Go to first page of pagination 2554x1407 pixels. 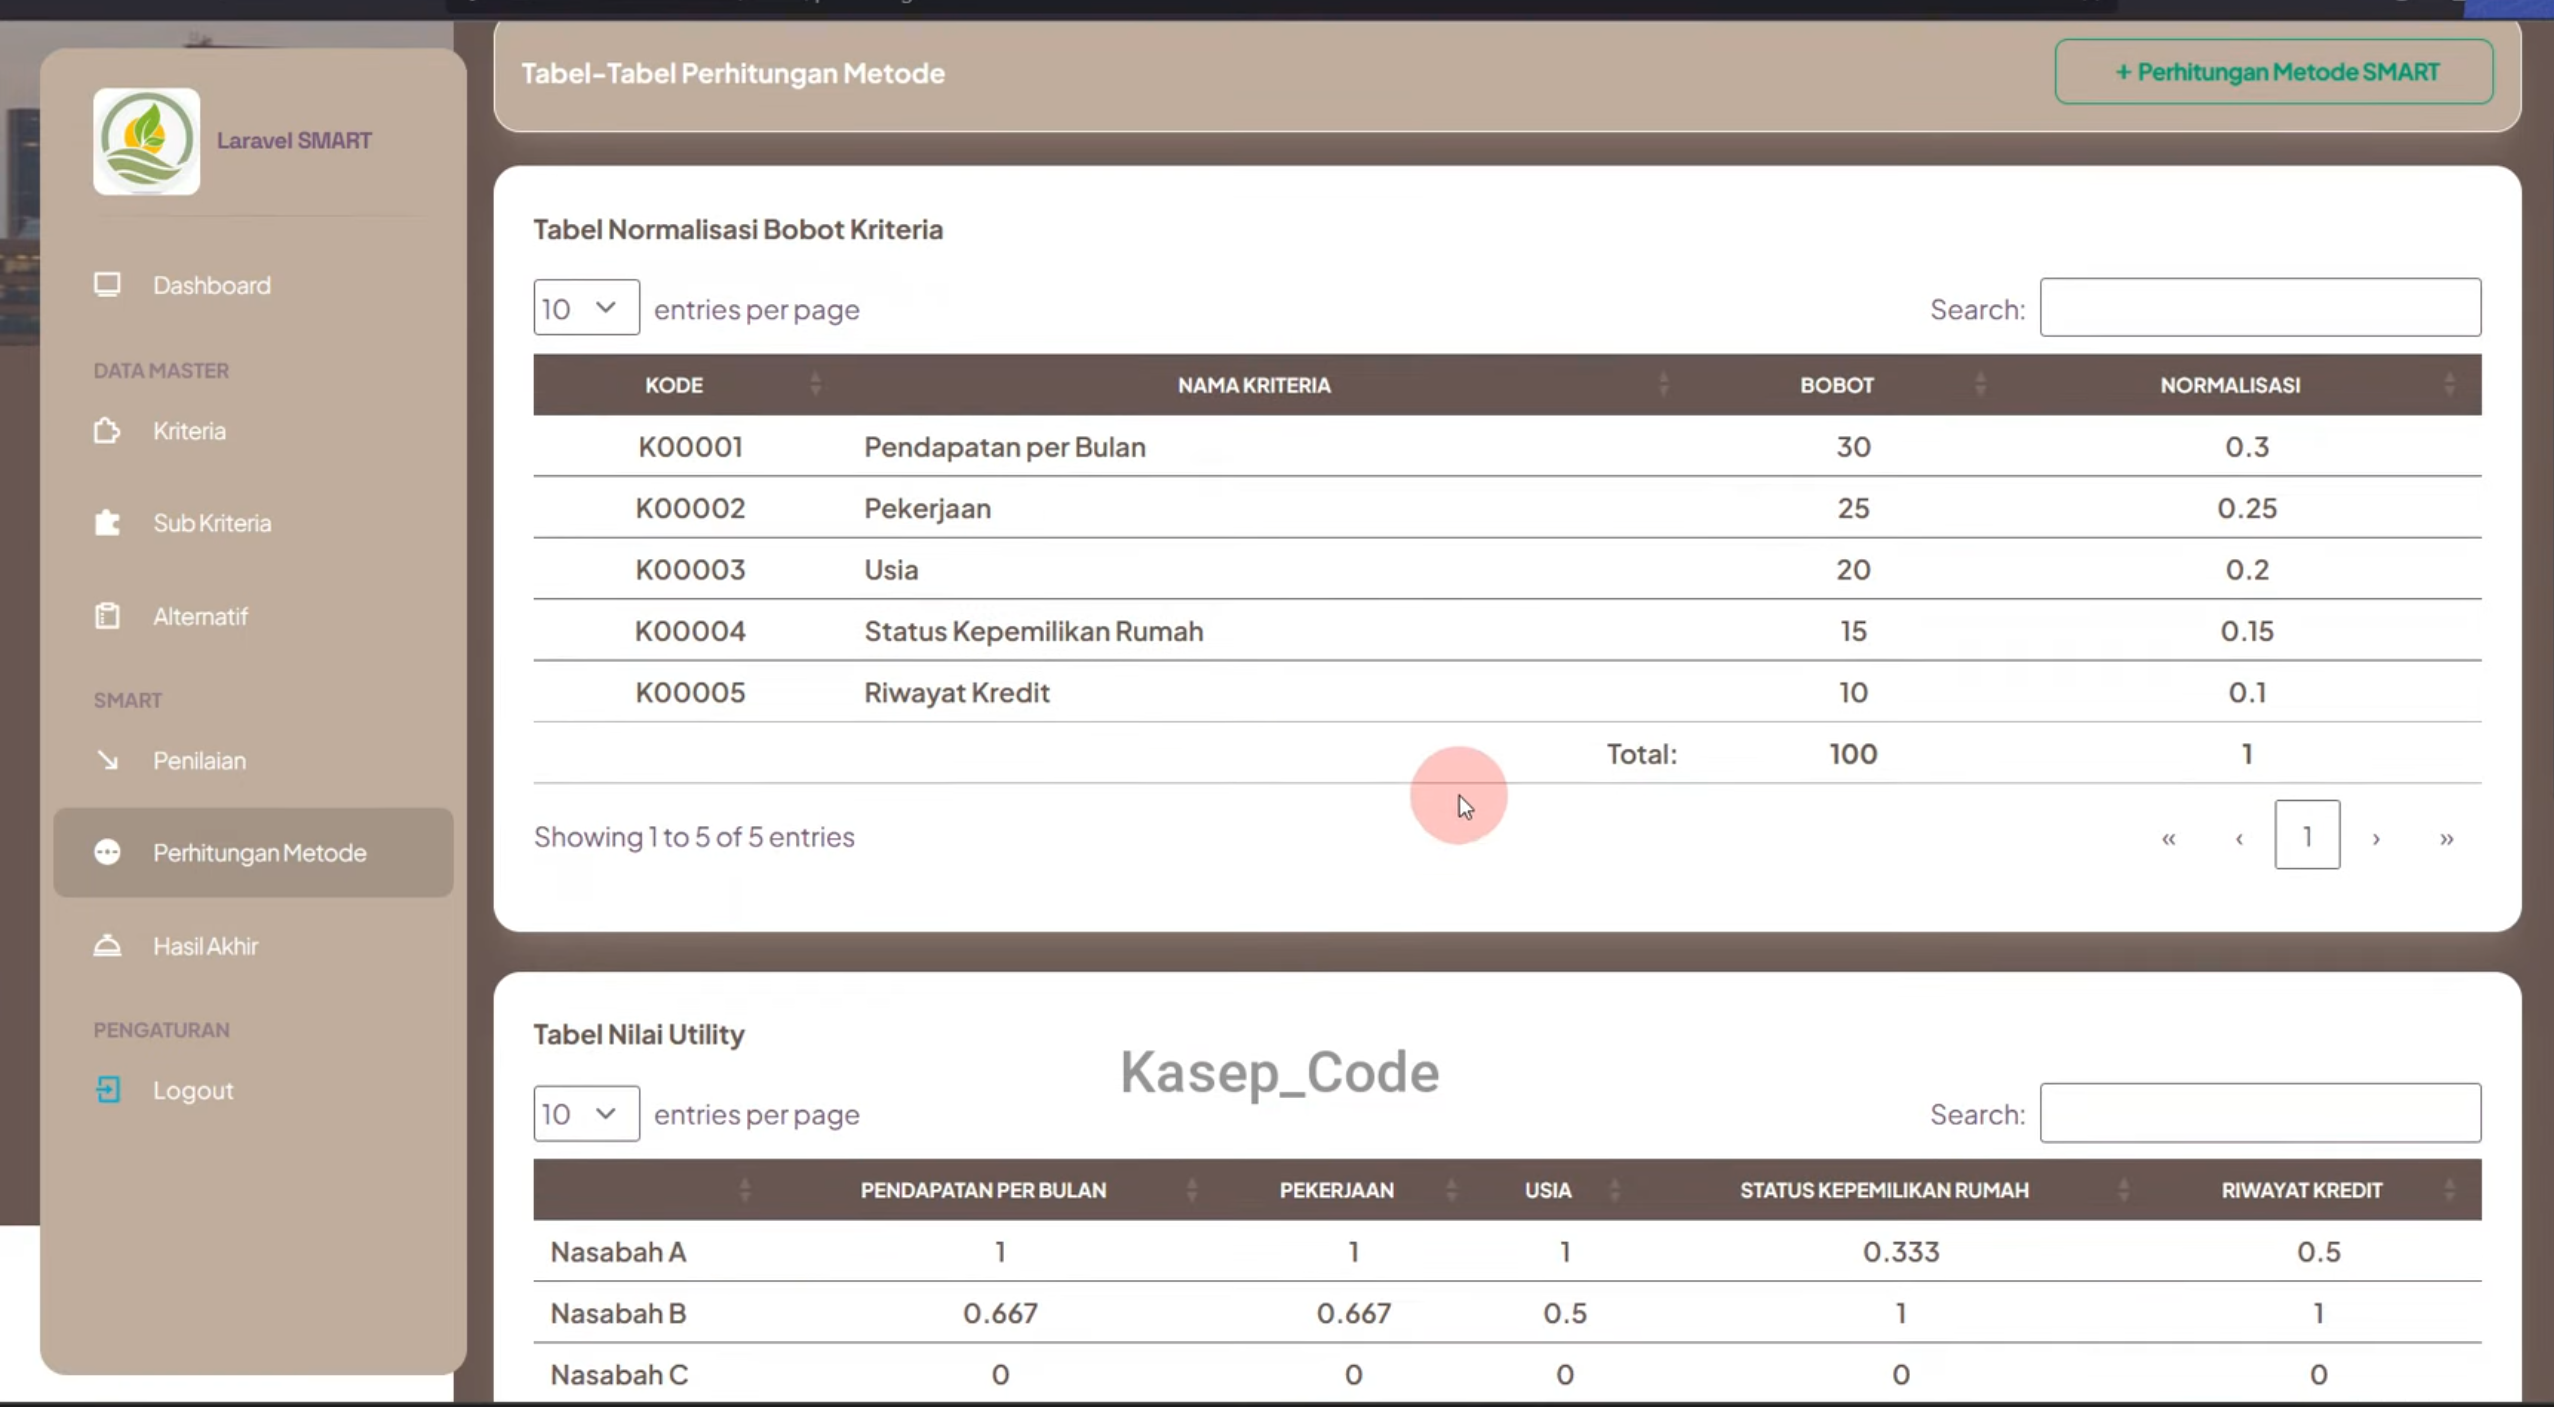click(2168, 837)
